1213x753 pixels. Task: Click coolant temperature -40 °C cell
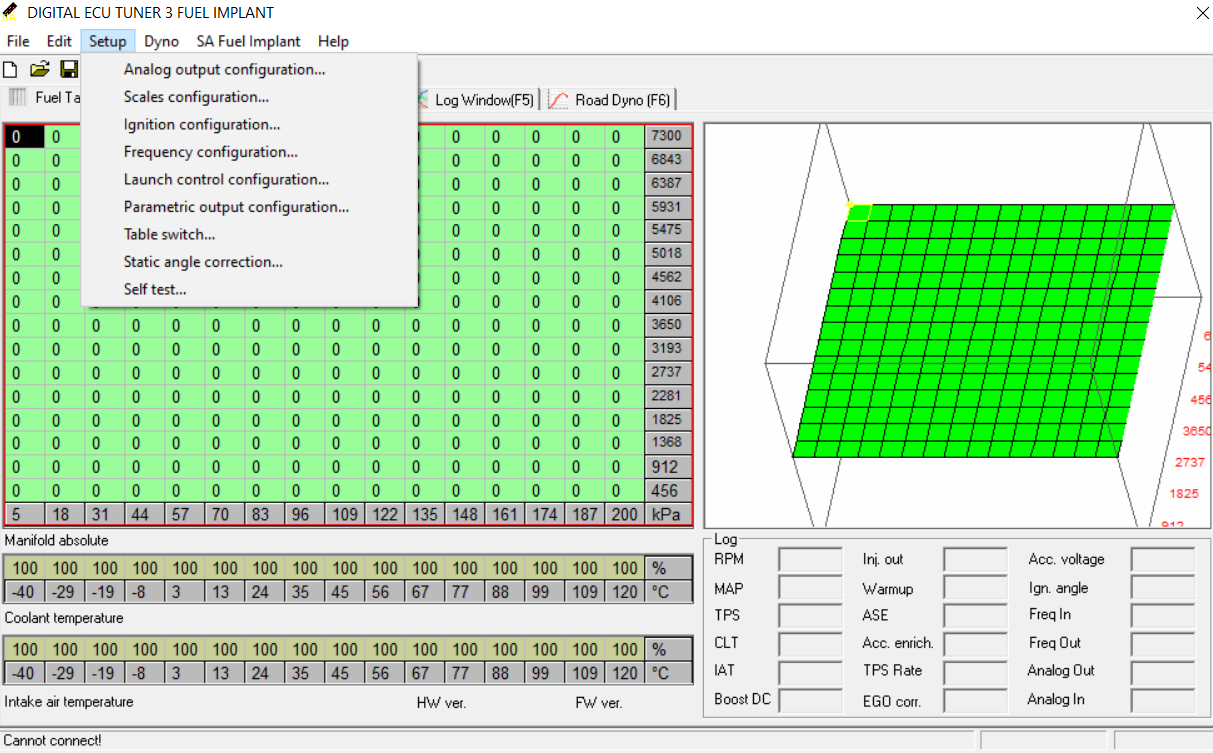[24, 592]
